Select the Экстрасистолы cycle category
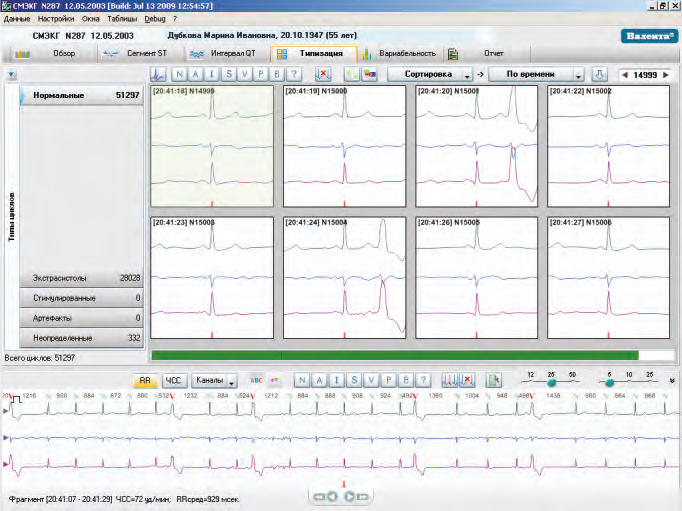This screenshot has width=682, height=511. tap(81, 278)
